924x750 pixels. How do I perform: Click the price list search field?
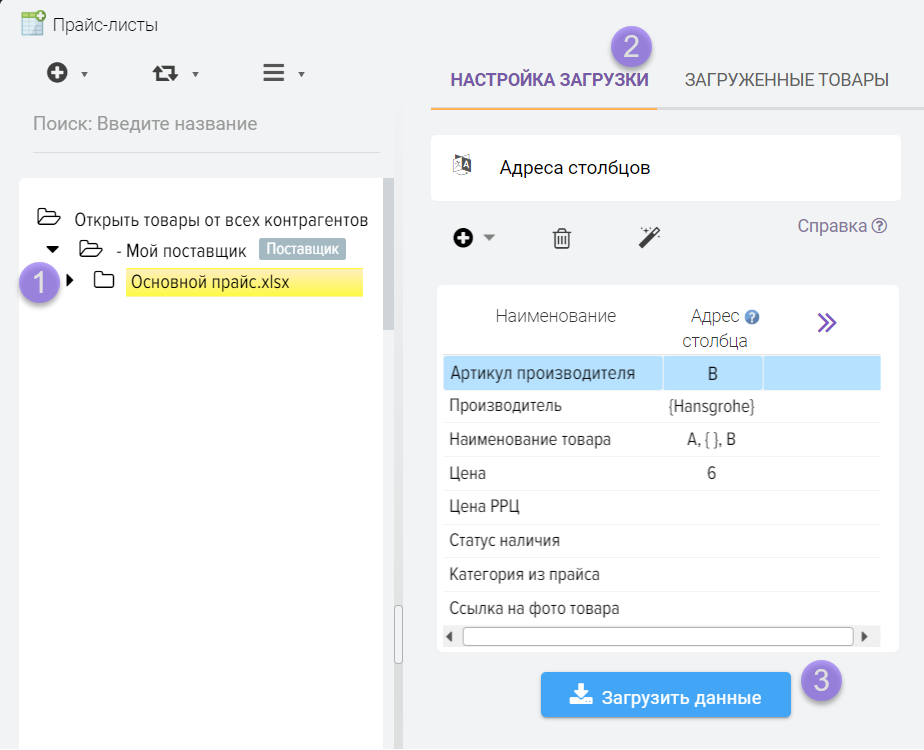click(x=205, y=124)
